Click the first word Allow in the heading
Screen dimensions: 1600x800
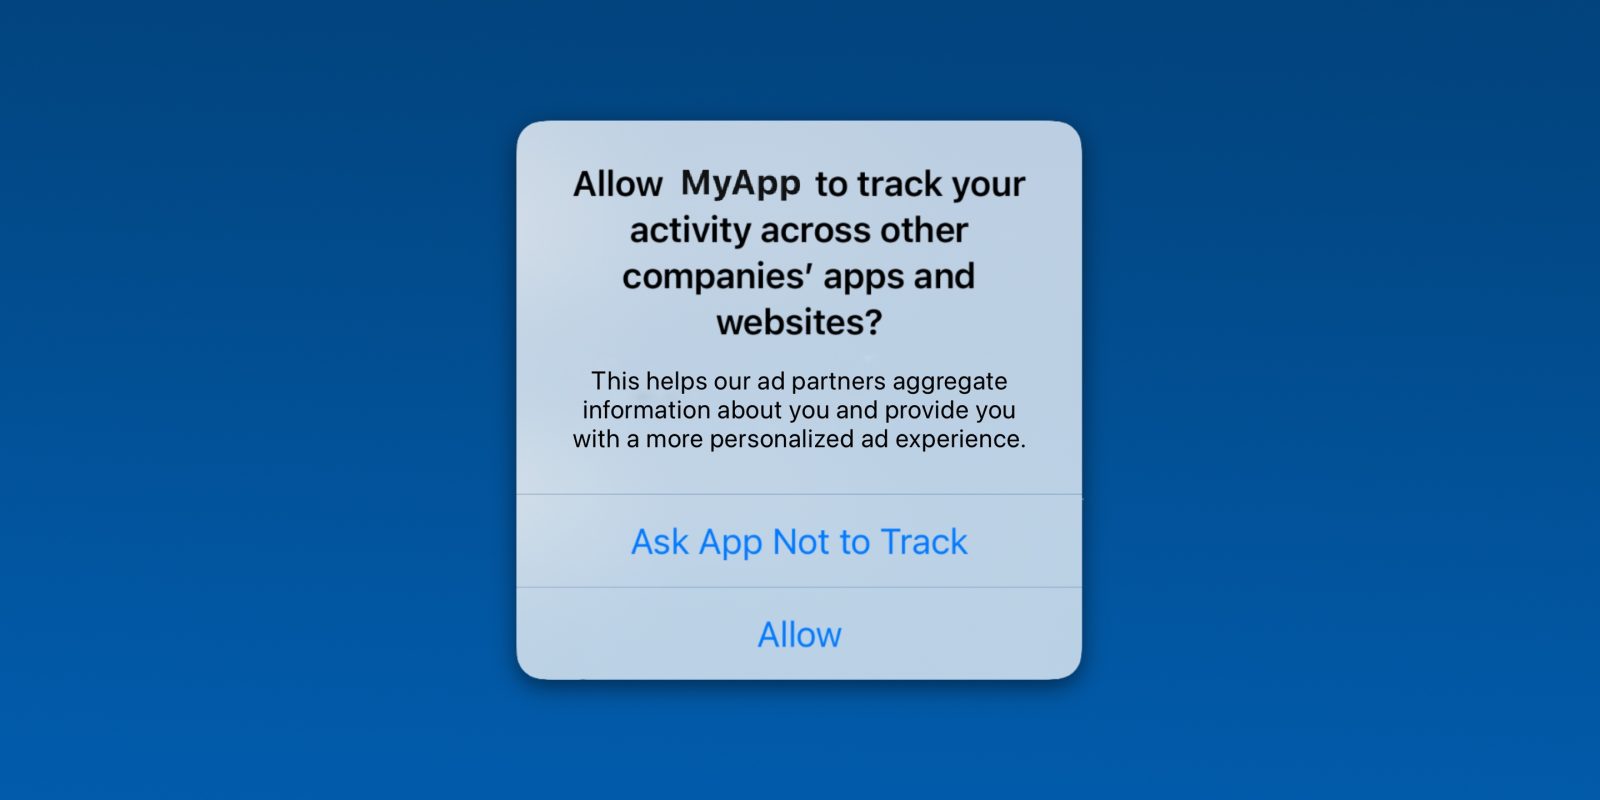coord(617,184)
